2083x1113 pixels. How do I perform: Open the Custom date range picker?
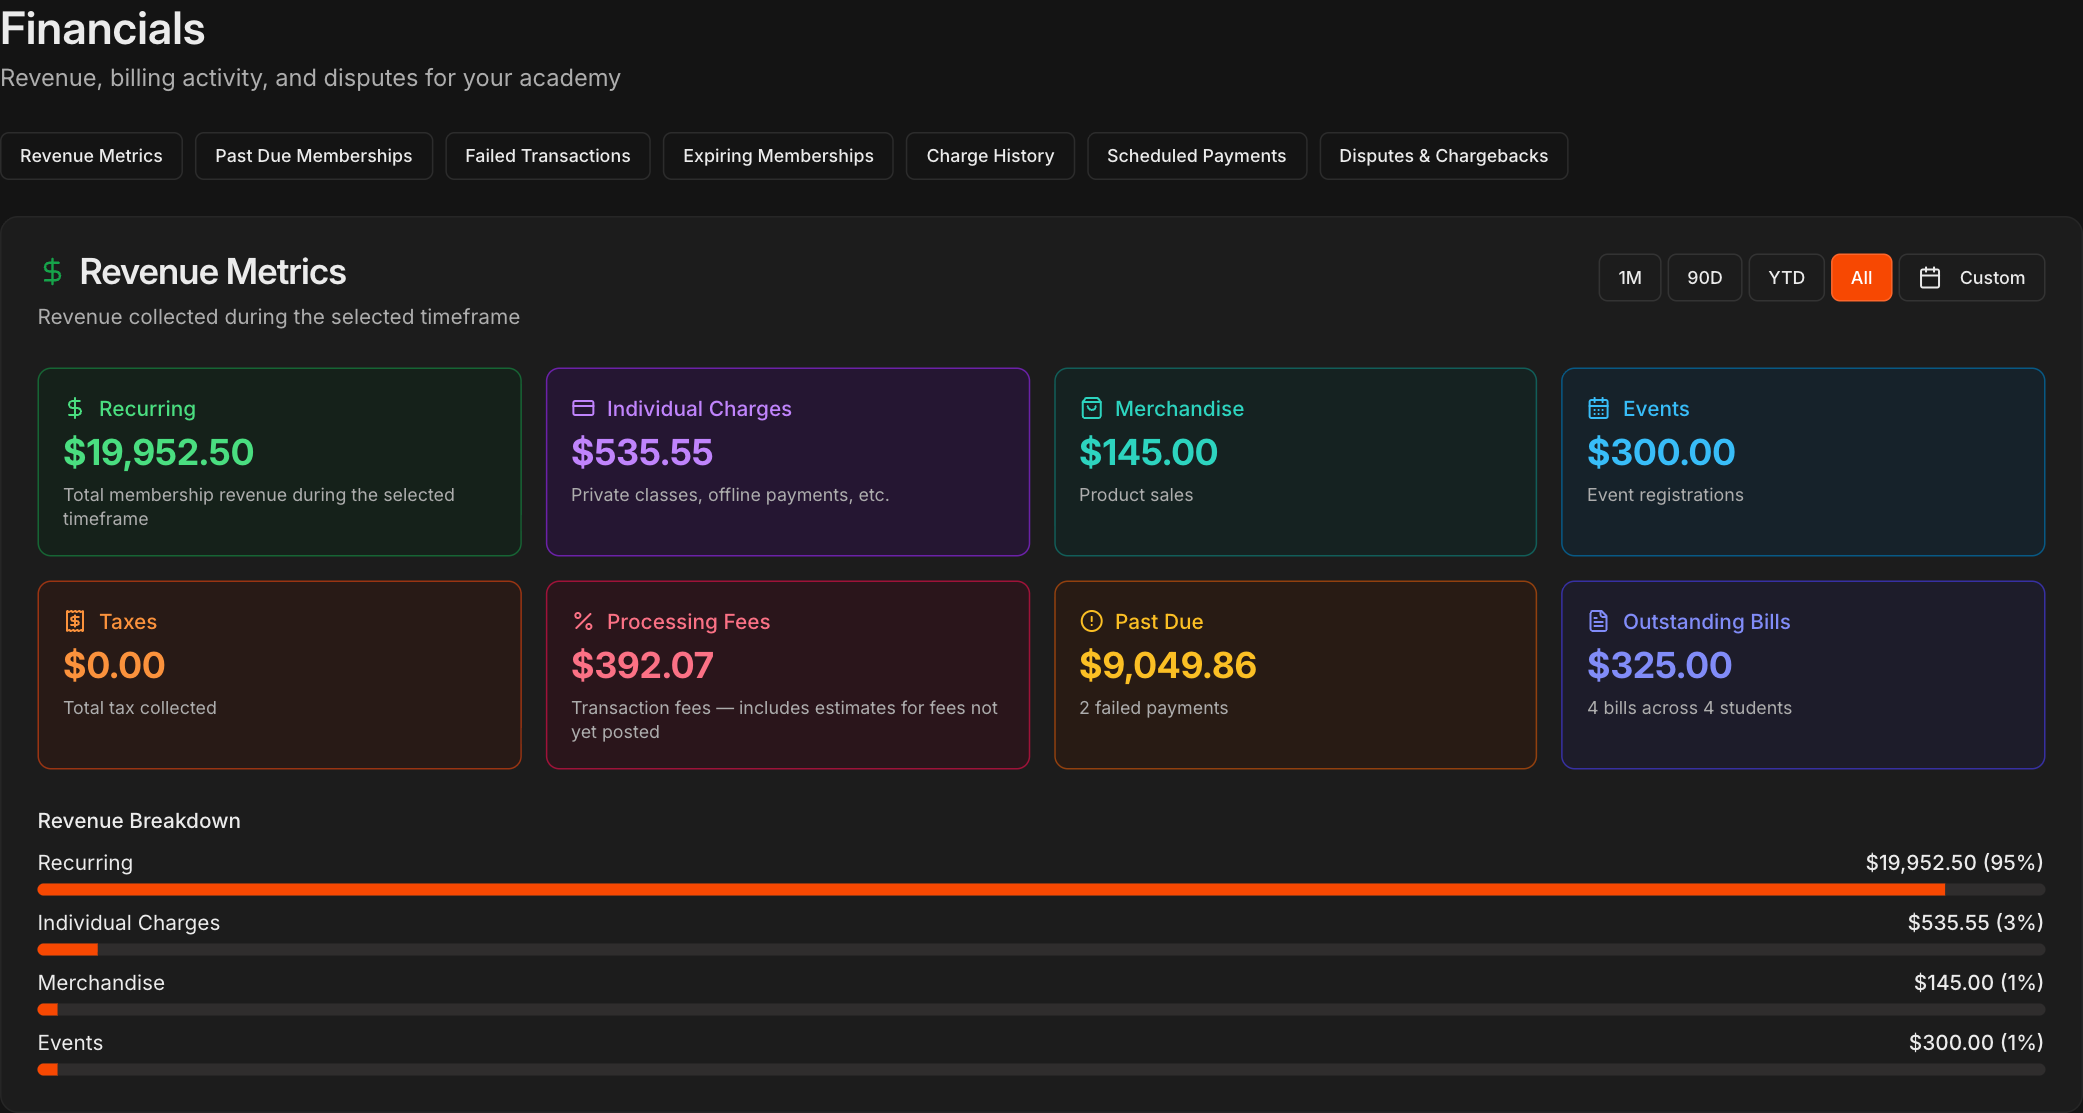point(1972,278)
